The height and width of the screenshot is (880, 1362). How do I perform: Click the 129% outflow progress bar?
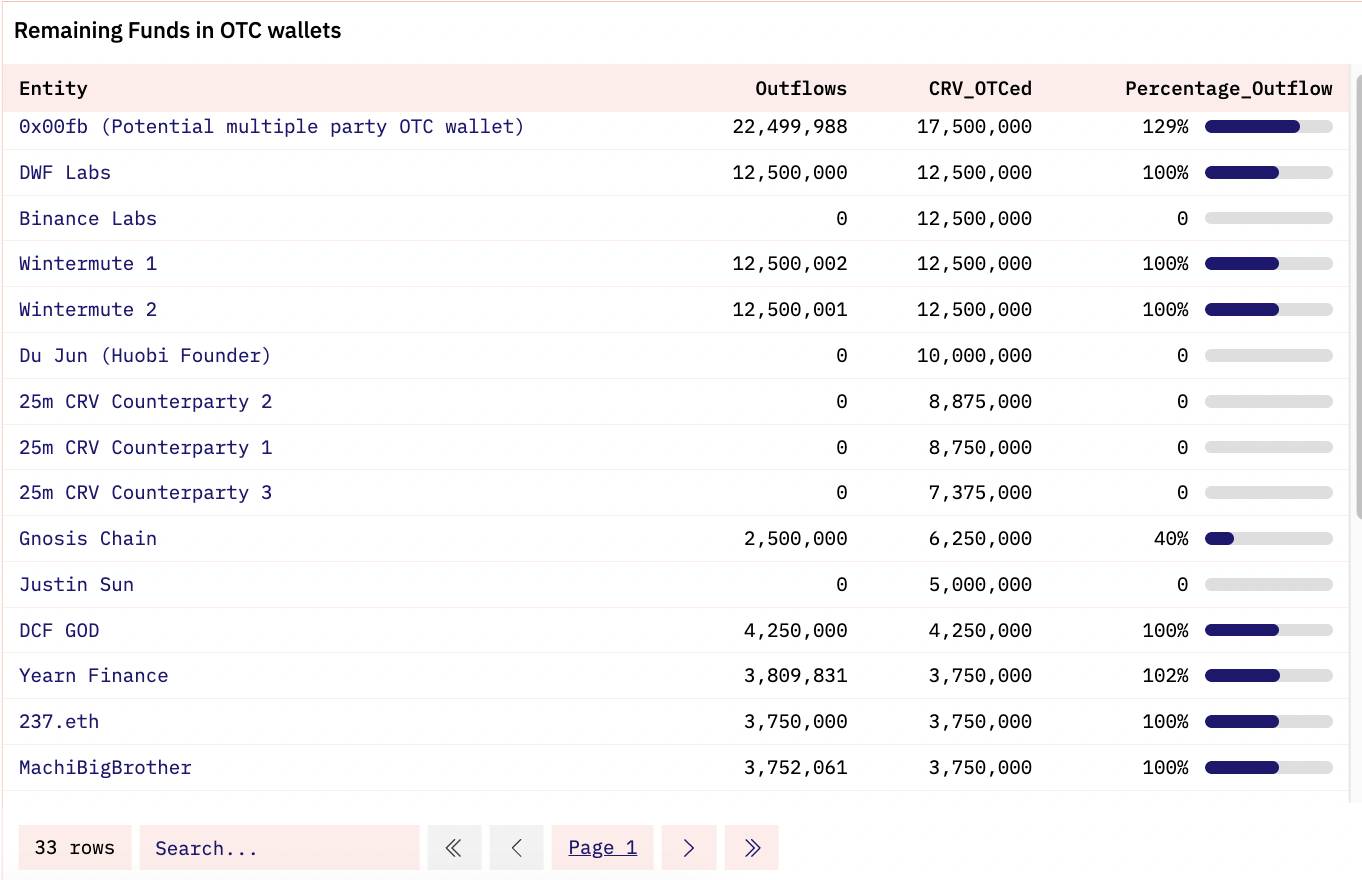click(x=1269, y=127)
